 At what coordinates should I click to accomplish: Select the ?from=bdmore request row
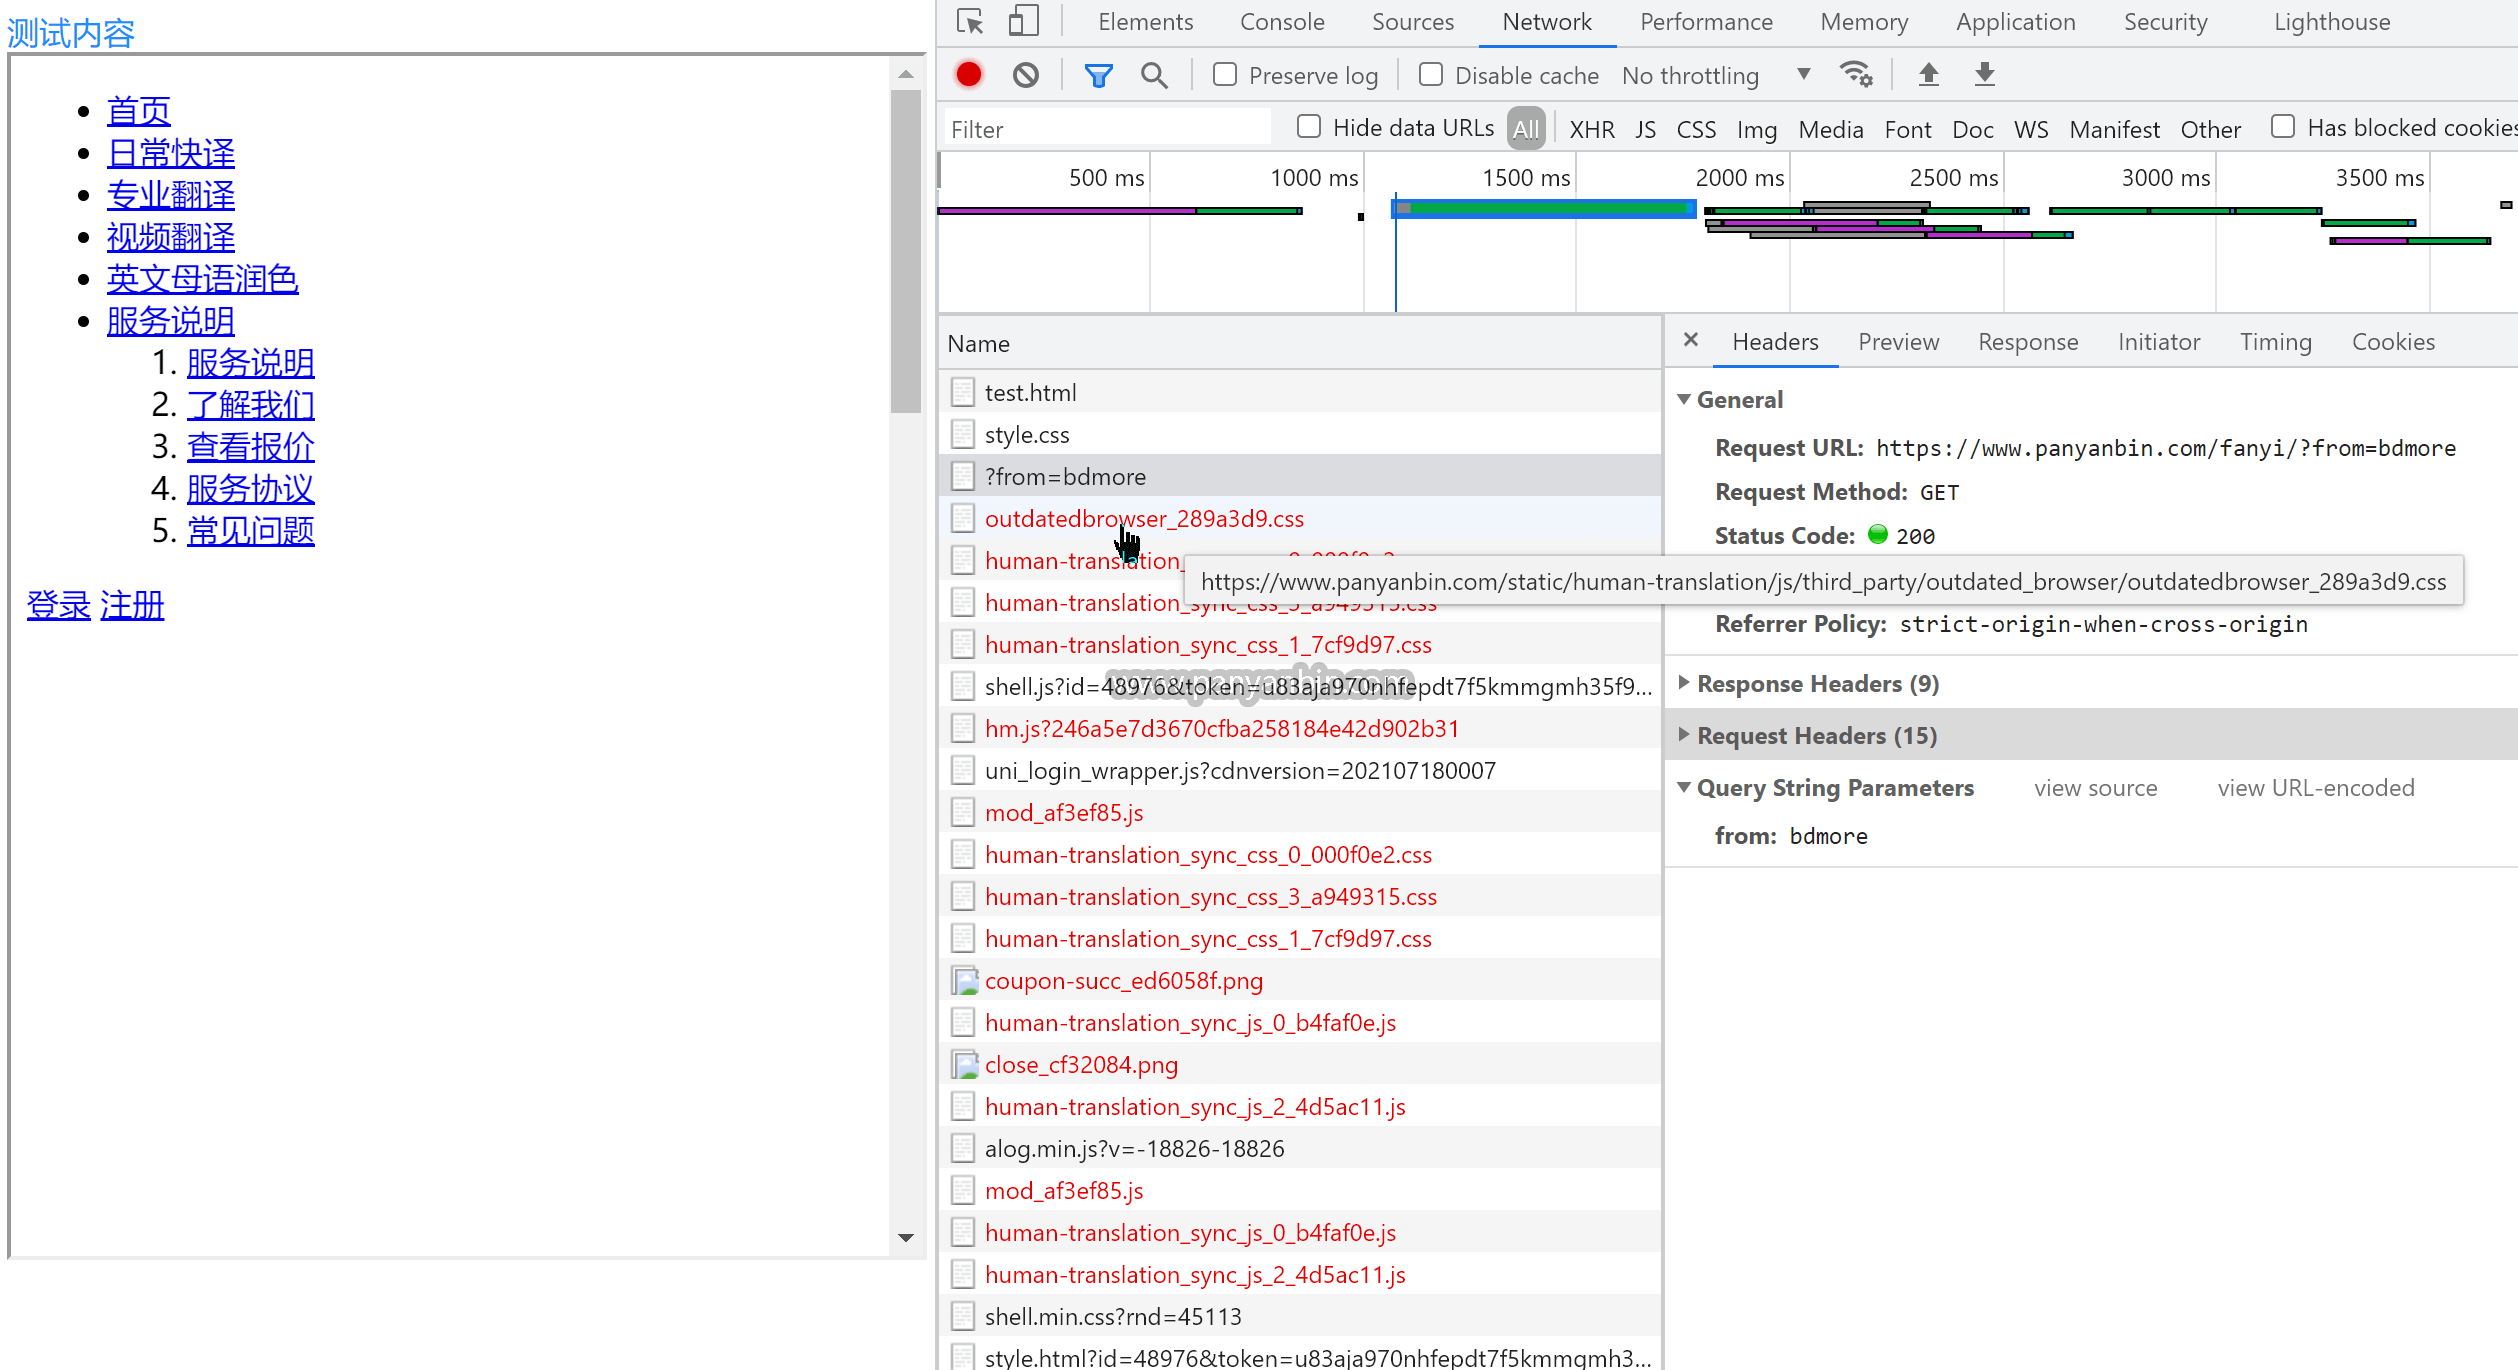1300,476
